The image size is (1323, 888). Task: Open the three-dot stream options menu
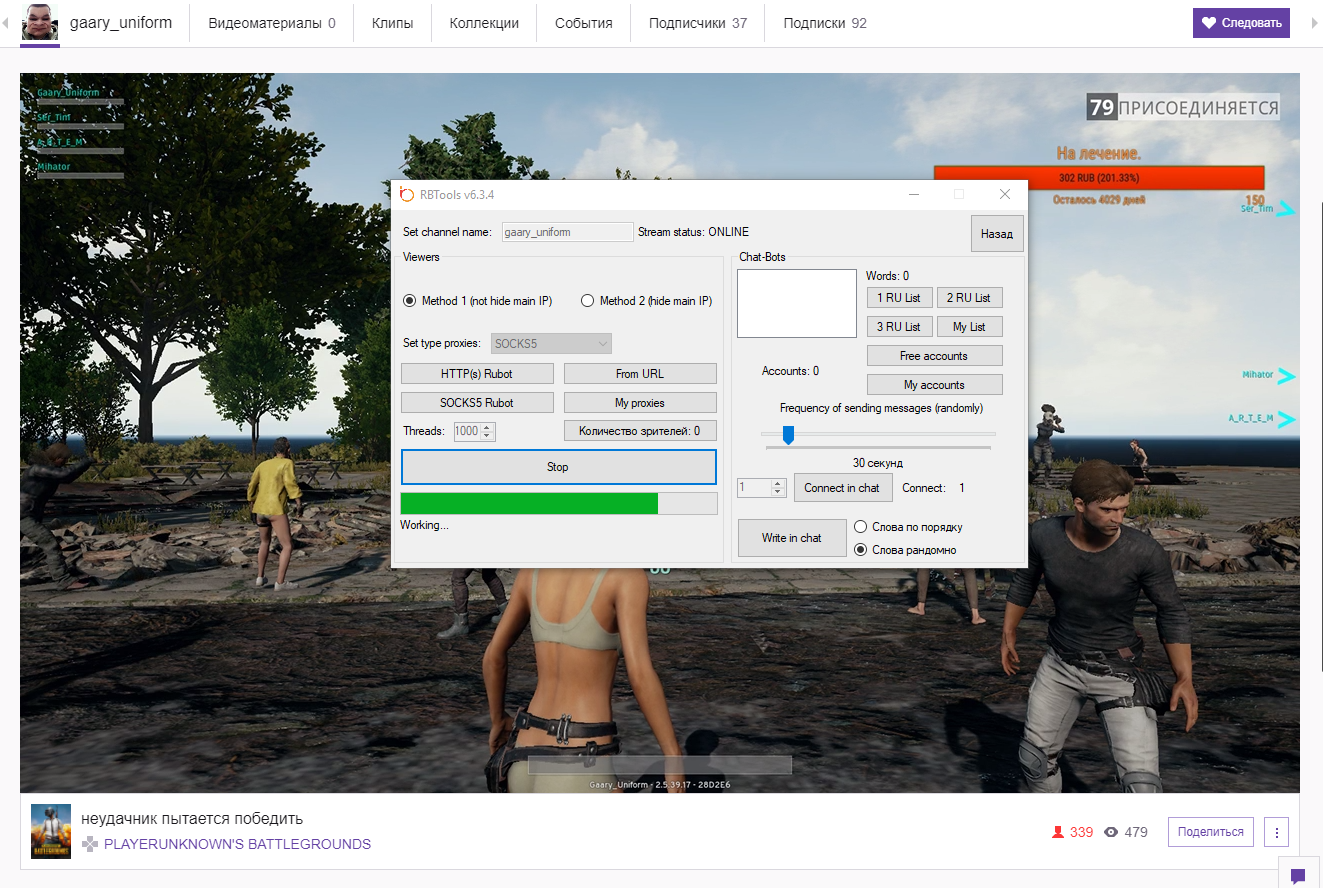[1276, 832]
